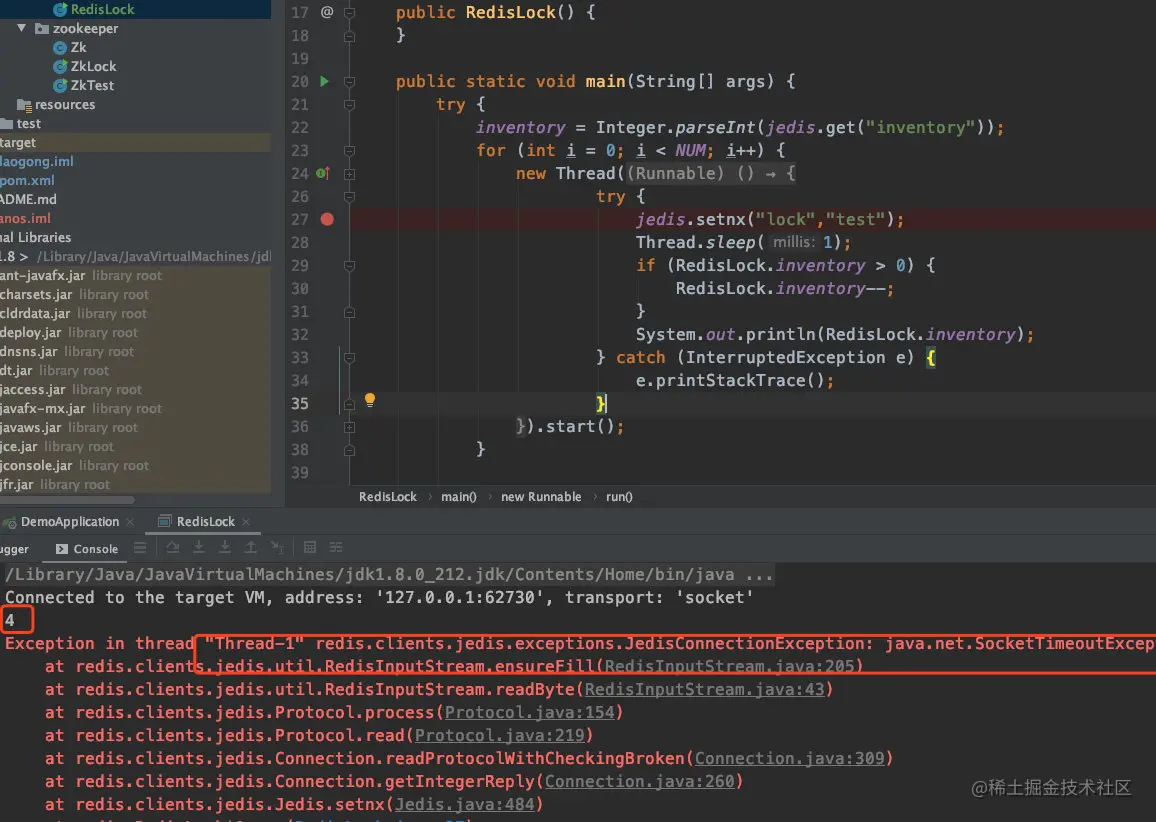Click the @ gutter marker on line 17
1156x822 pixels.
(x=327, y=12)
